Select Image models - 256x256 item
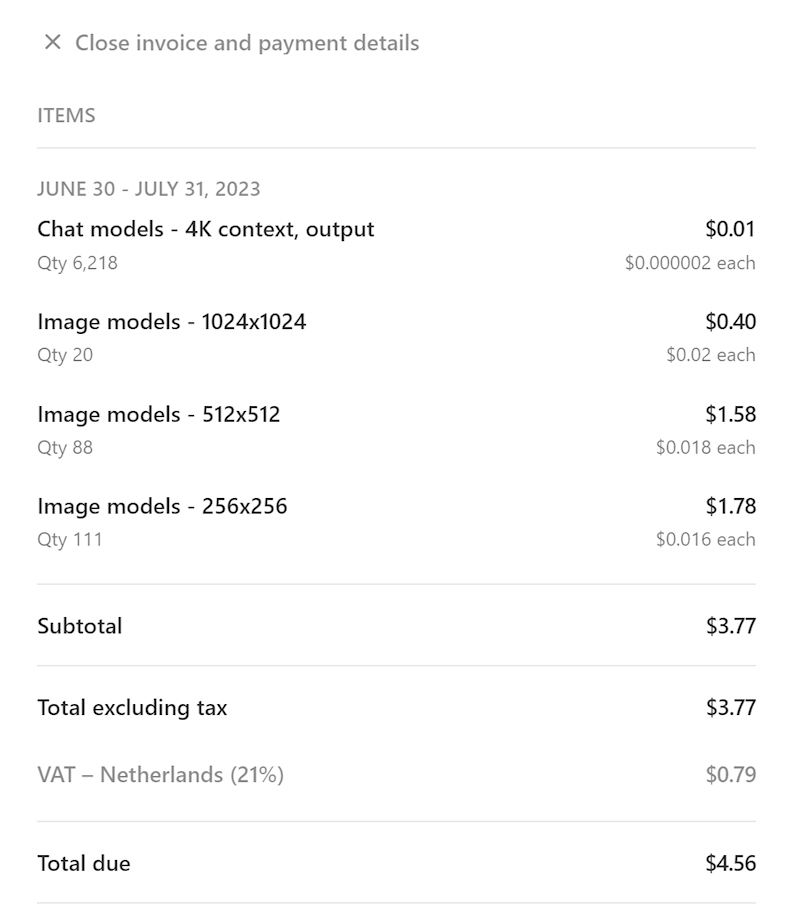800x919 pixels. point(162,506)
